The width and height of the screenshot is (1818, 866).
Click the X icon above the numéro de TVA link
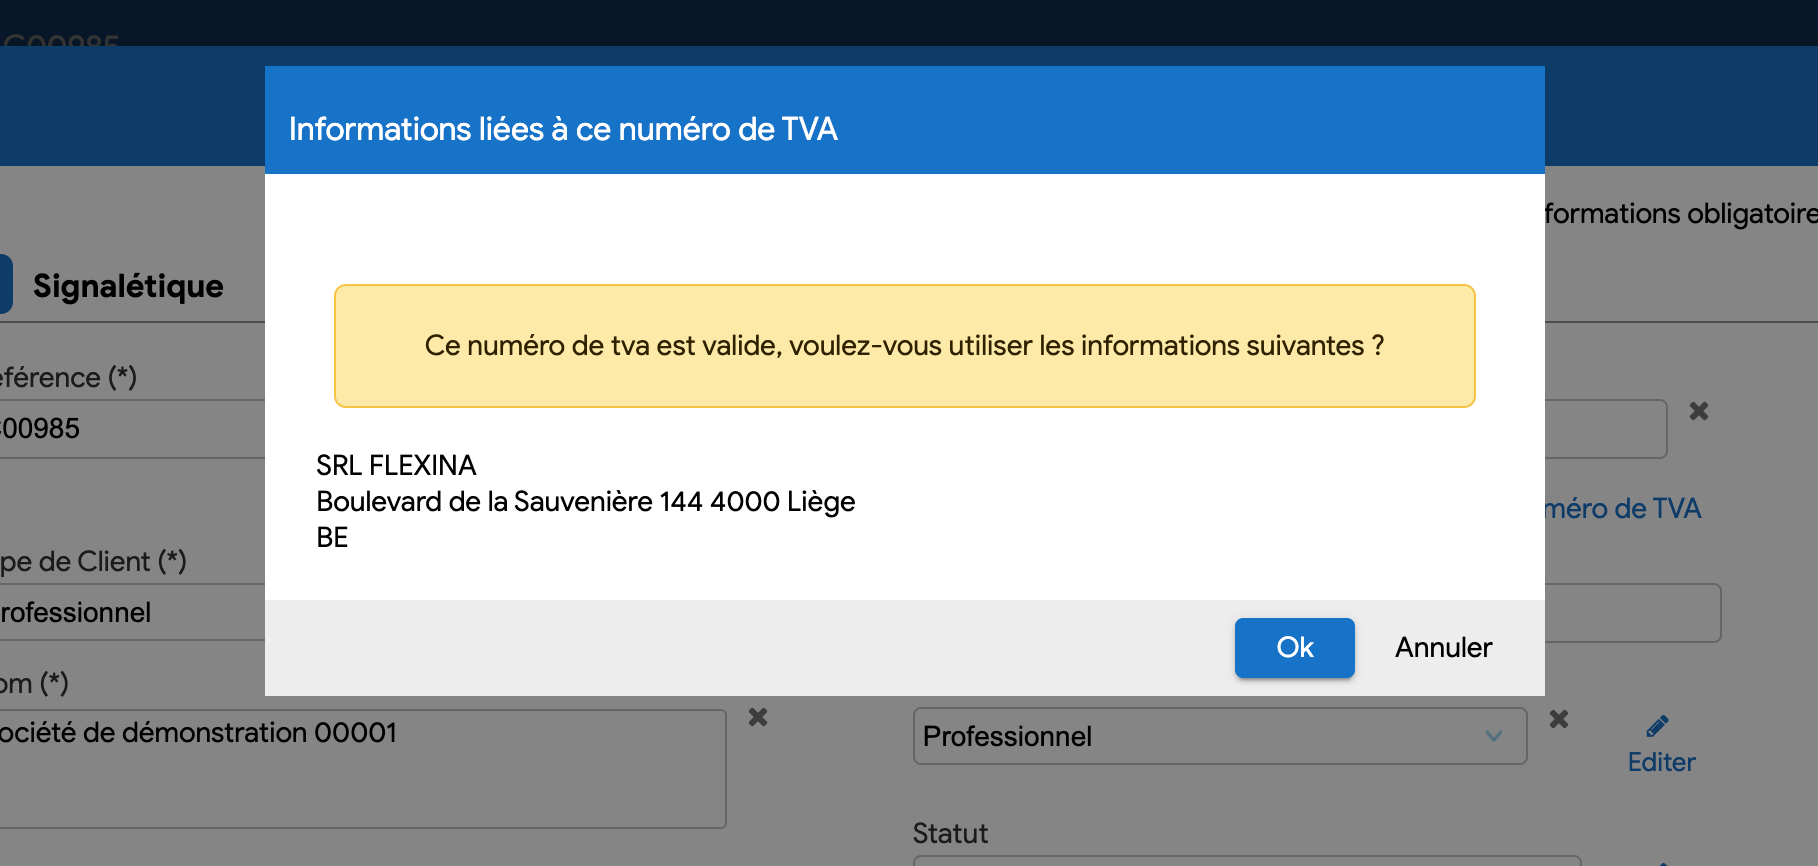(x=1698, y=411)
